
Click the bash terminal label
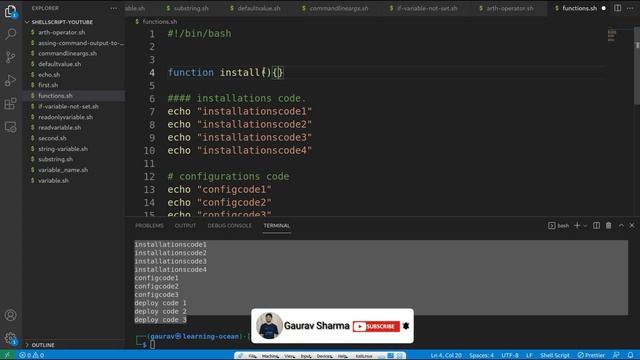[x=559, y=225]
